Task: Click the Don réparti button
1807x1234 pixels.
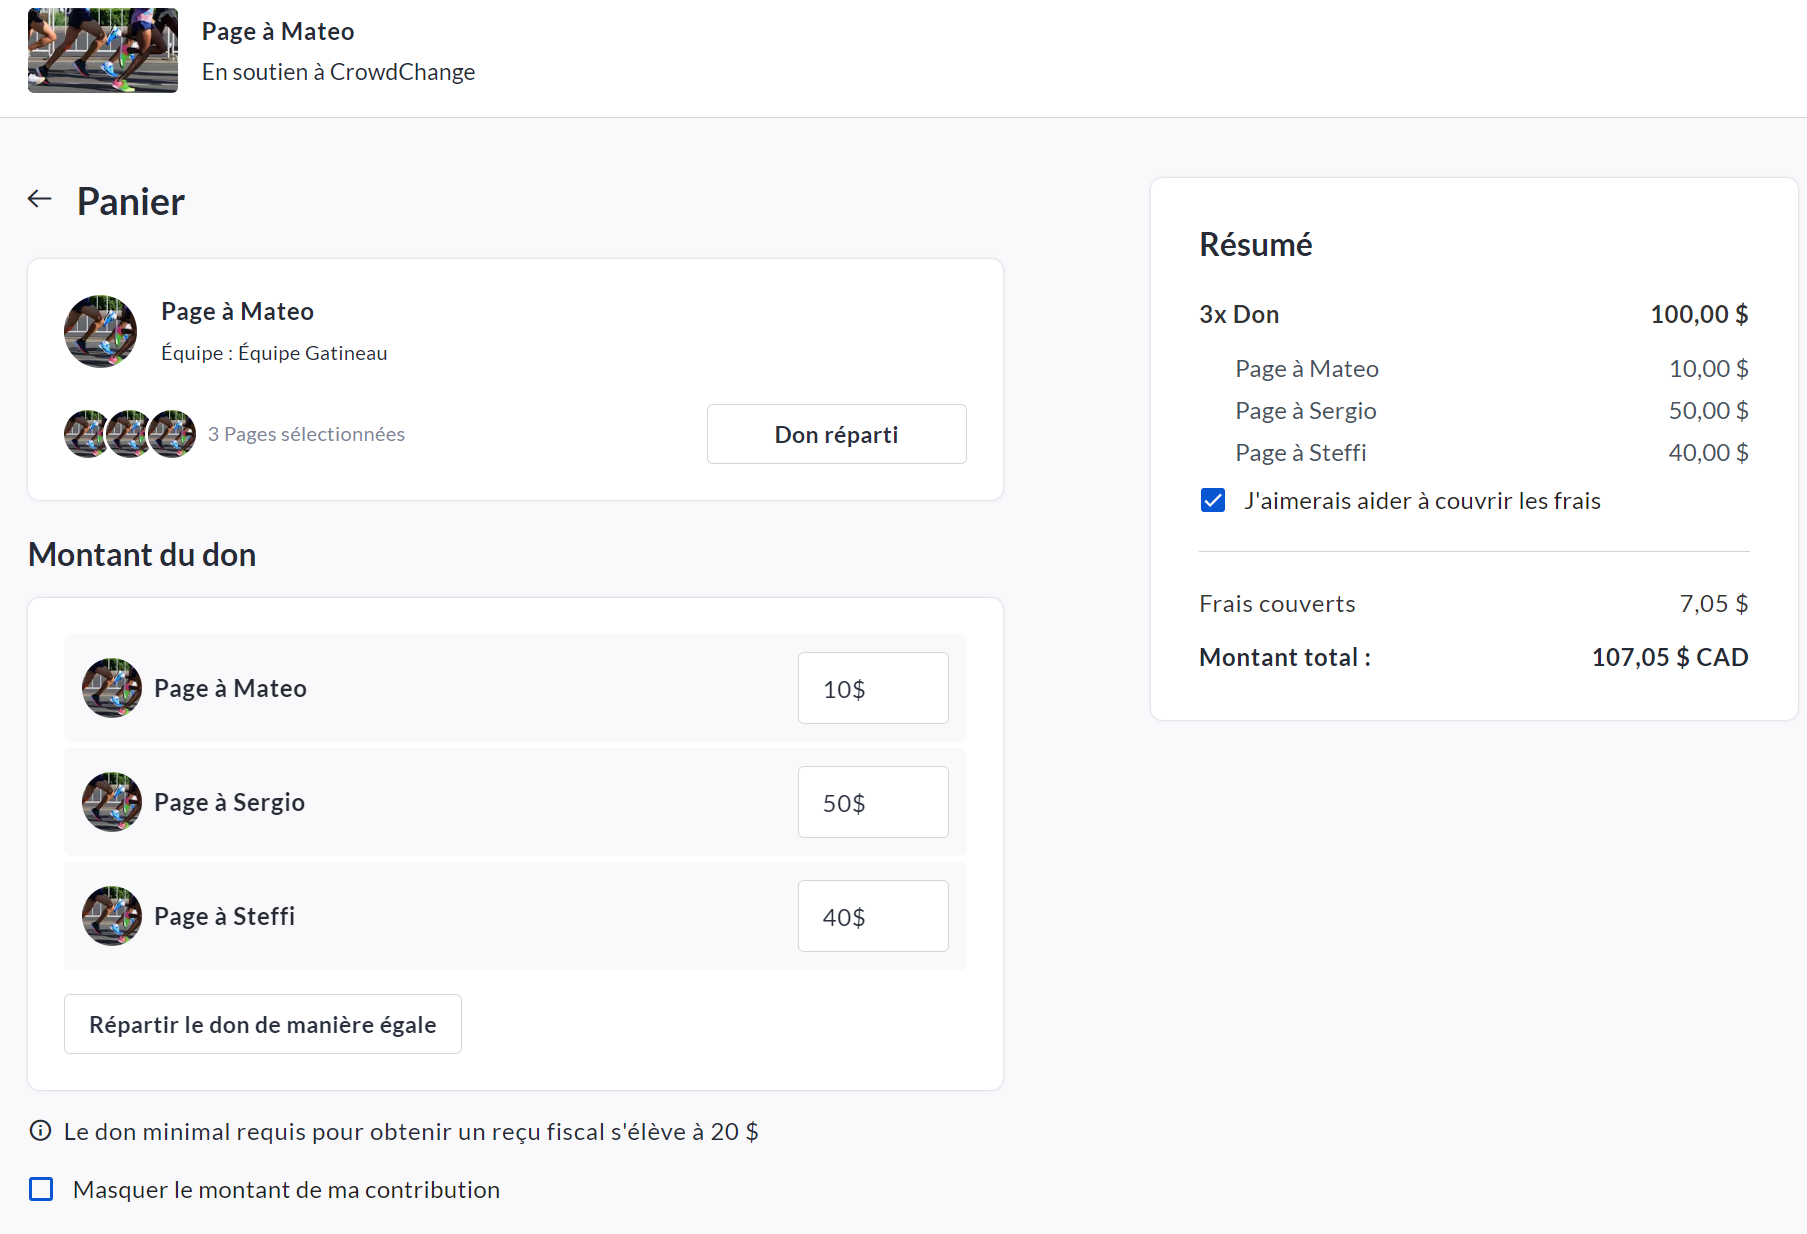Action: 836,434
